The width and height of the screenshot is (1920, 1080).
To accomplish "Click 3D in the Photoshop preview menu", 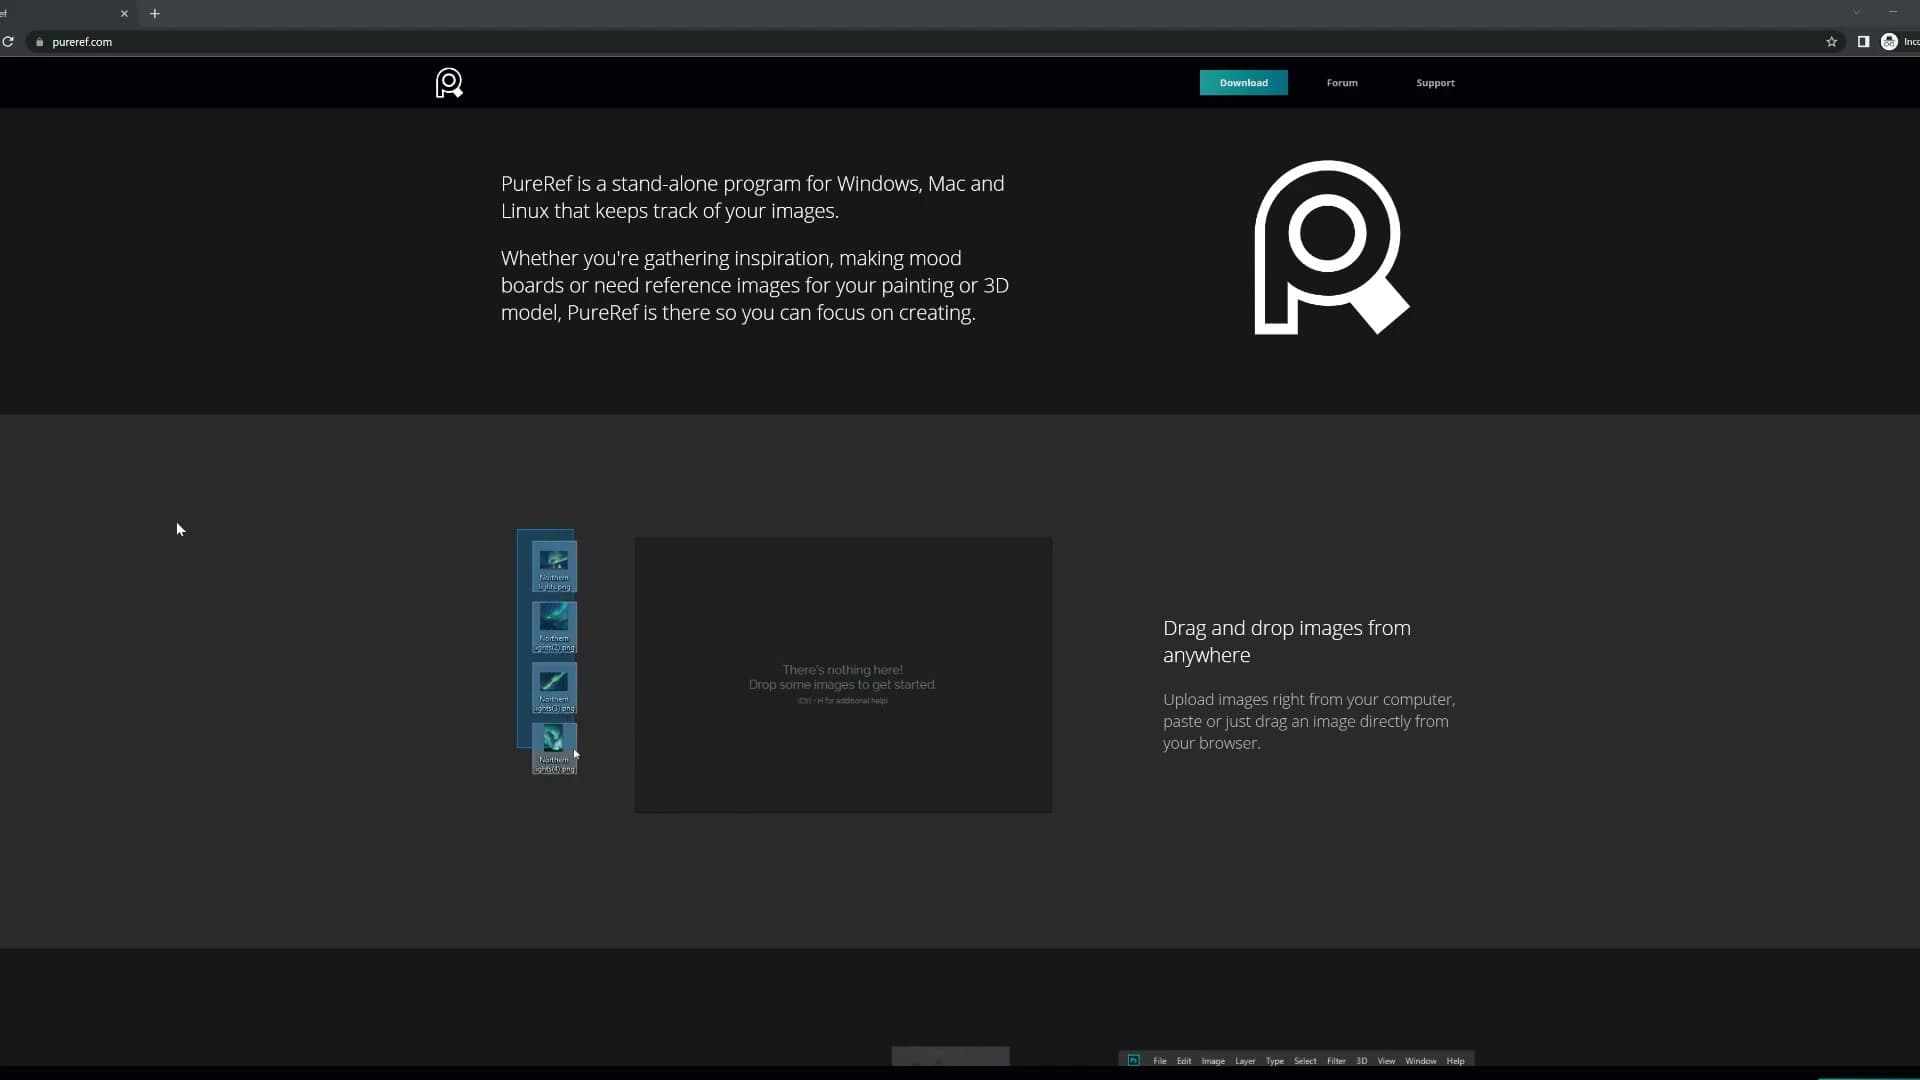I will tap(1361, 1061).
